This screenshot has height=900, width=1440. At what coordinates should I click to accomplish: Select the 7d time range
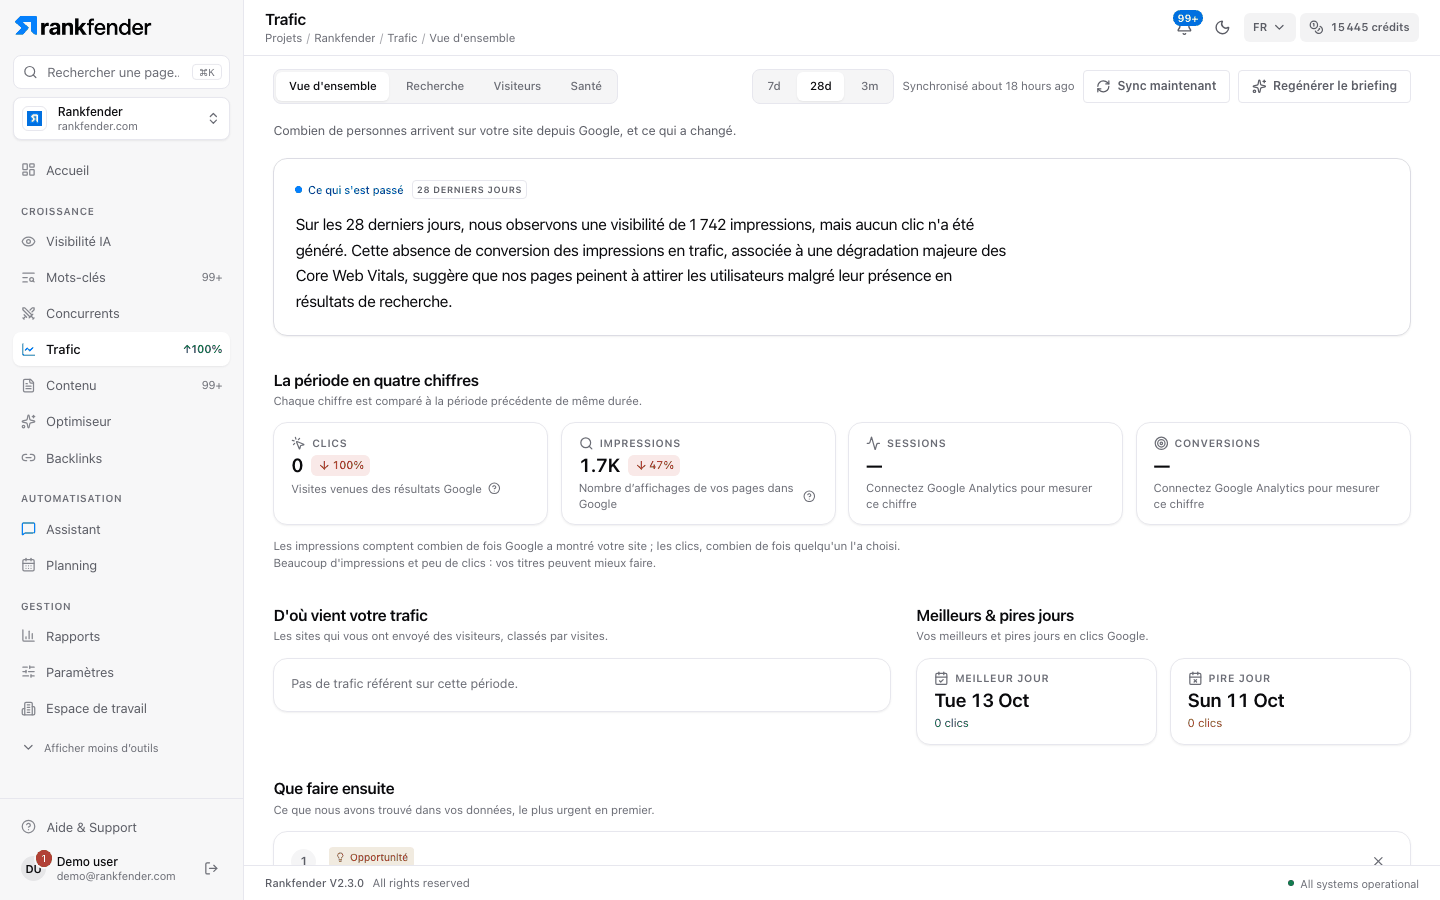click(774, 86)
